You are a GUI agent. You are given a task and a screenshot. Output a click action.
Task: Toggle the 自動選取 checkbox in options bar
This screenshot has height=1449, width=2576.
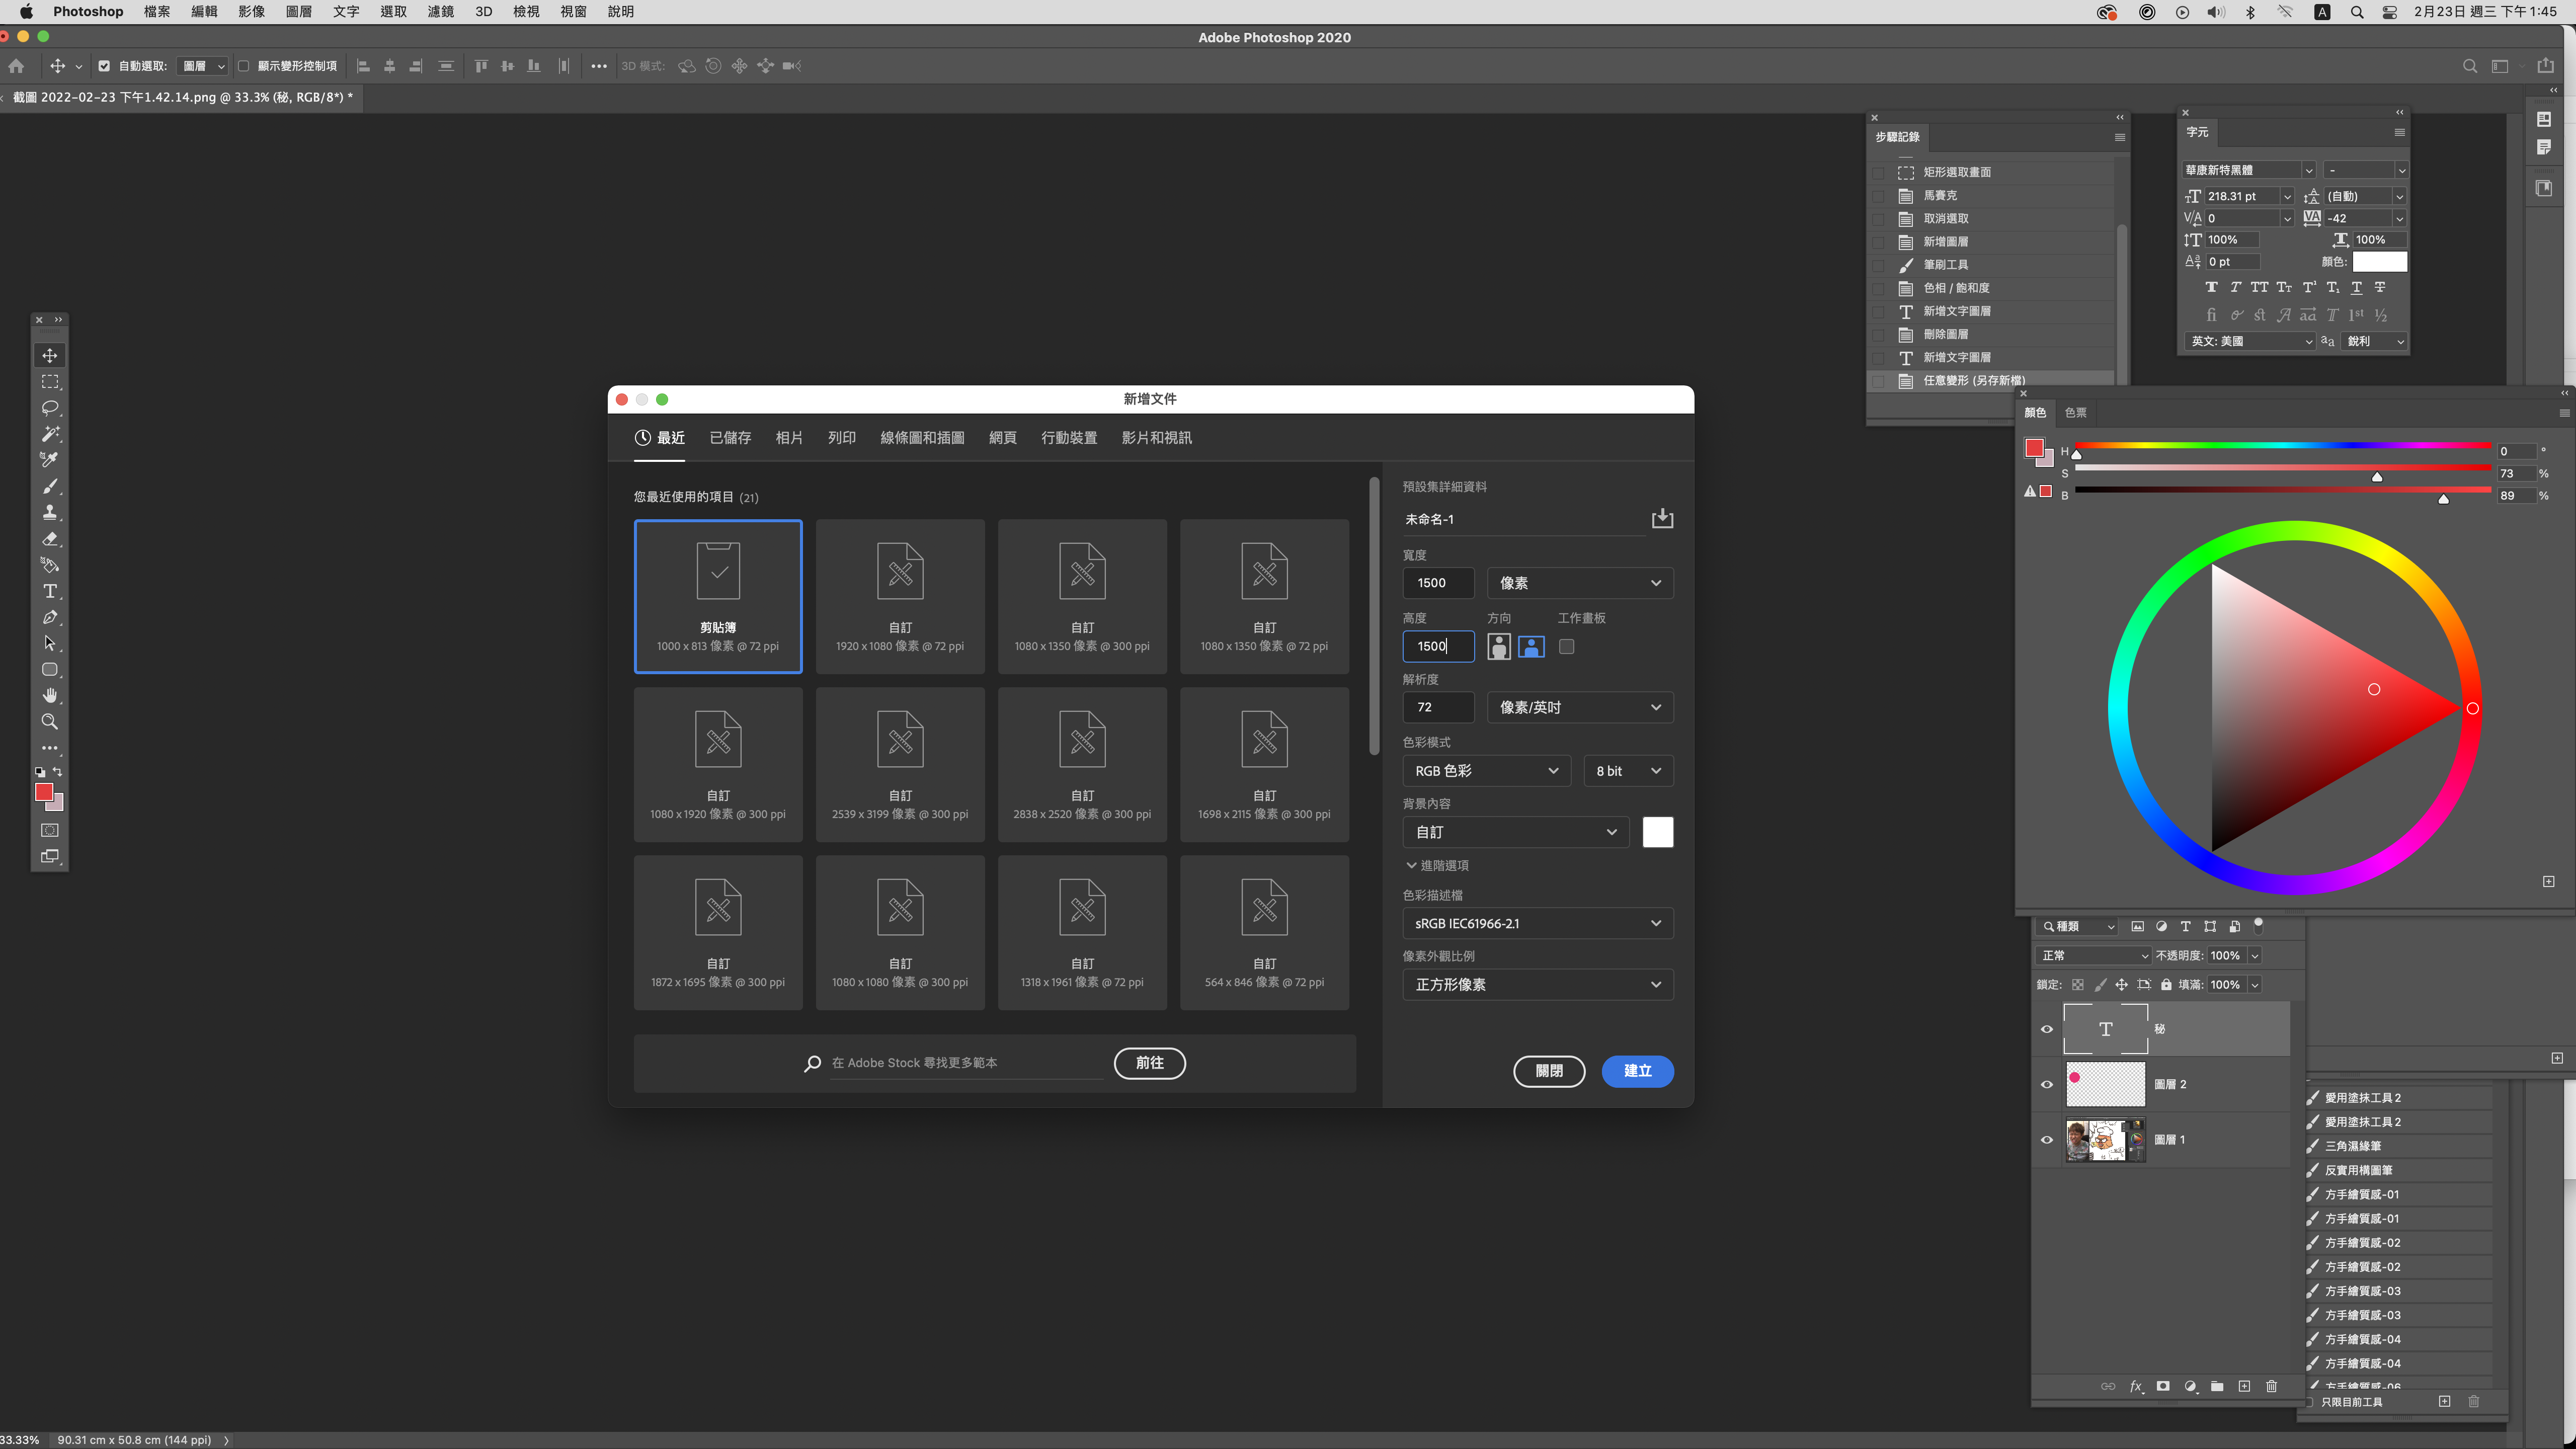pyautogui.click(x=104, y=66)
